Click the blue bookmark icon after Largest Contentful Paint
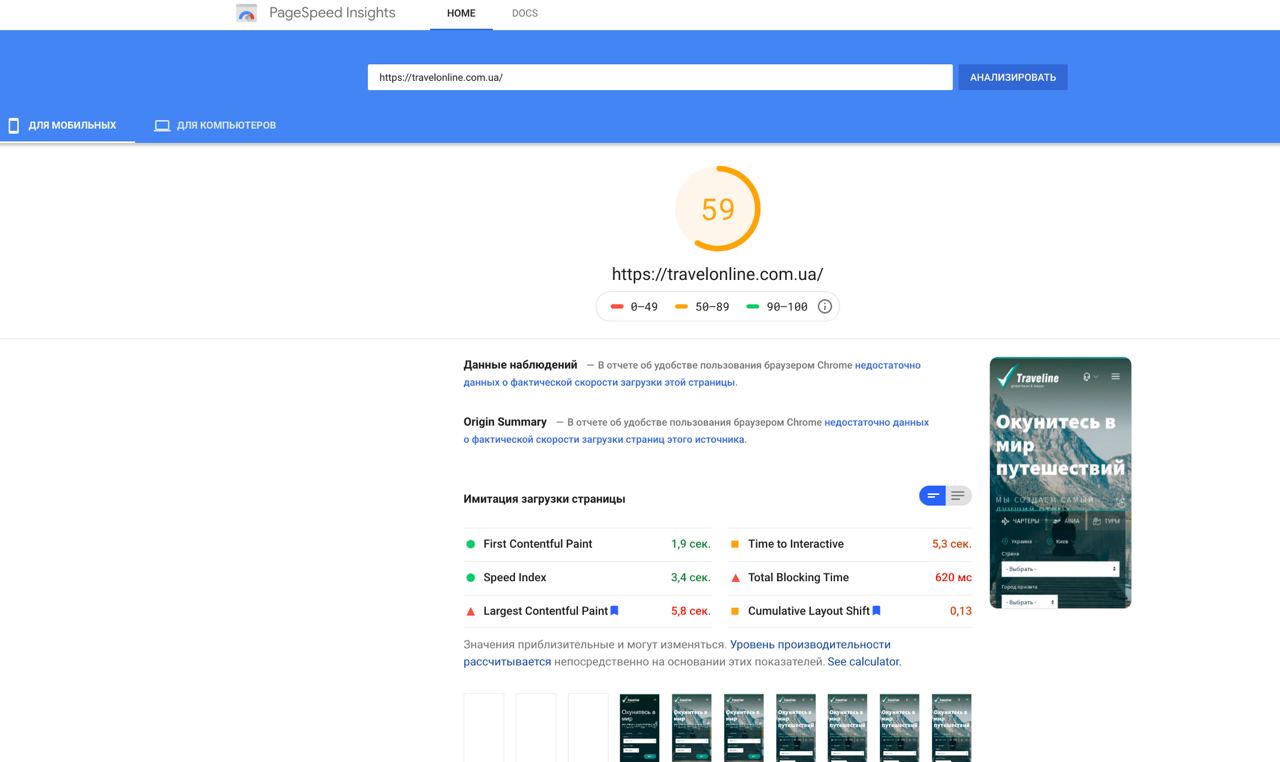 click(x=614, y=611)
